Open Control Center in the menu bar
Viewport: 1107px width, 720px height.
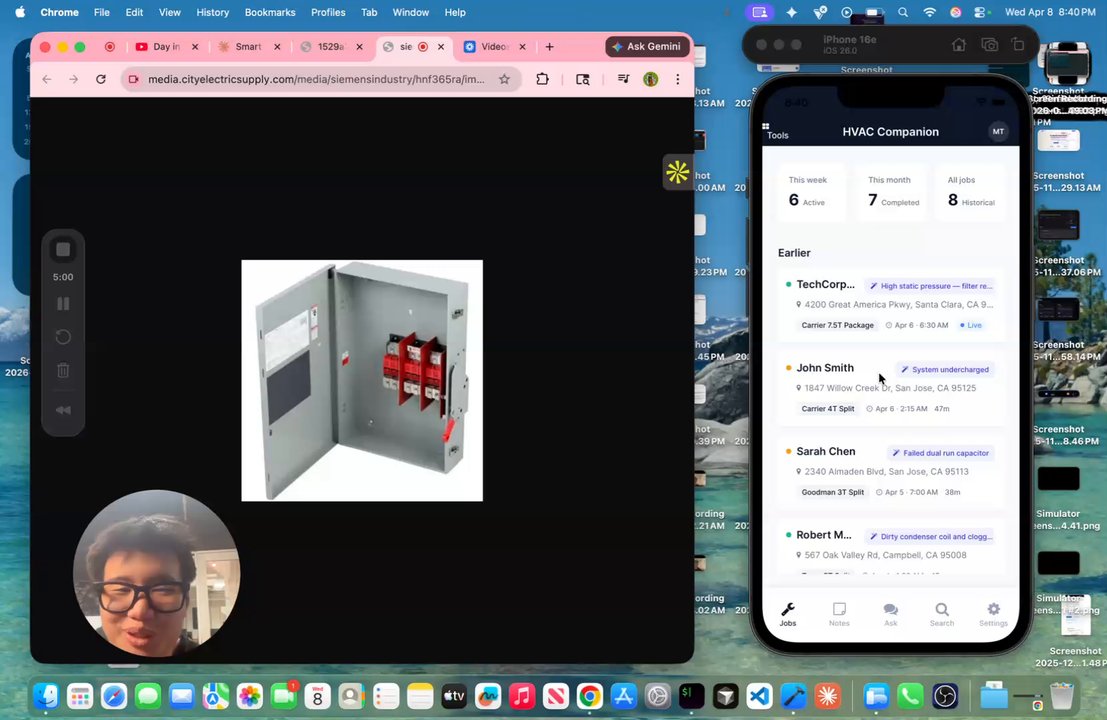coord(981,12)
